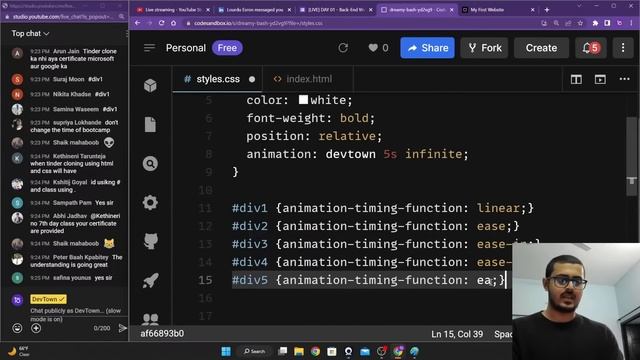Click the Ln 15, Col 39 status indicator
Screen dimensions: 640x360
click(x=457, y=334)
